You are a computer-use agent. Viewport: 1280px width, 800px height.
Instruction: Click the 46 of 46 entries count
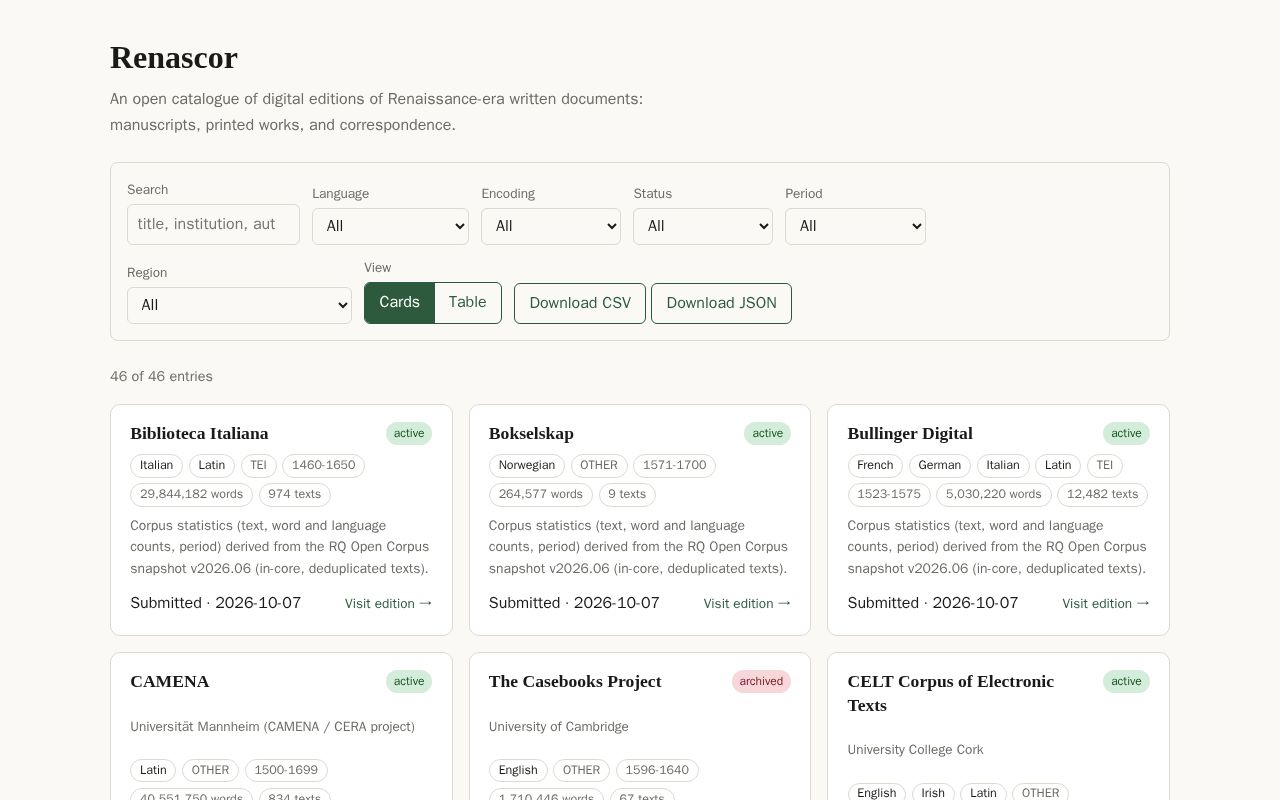(x=161, y=377)
